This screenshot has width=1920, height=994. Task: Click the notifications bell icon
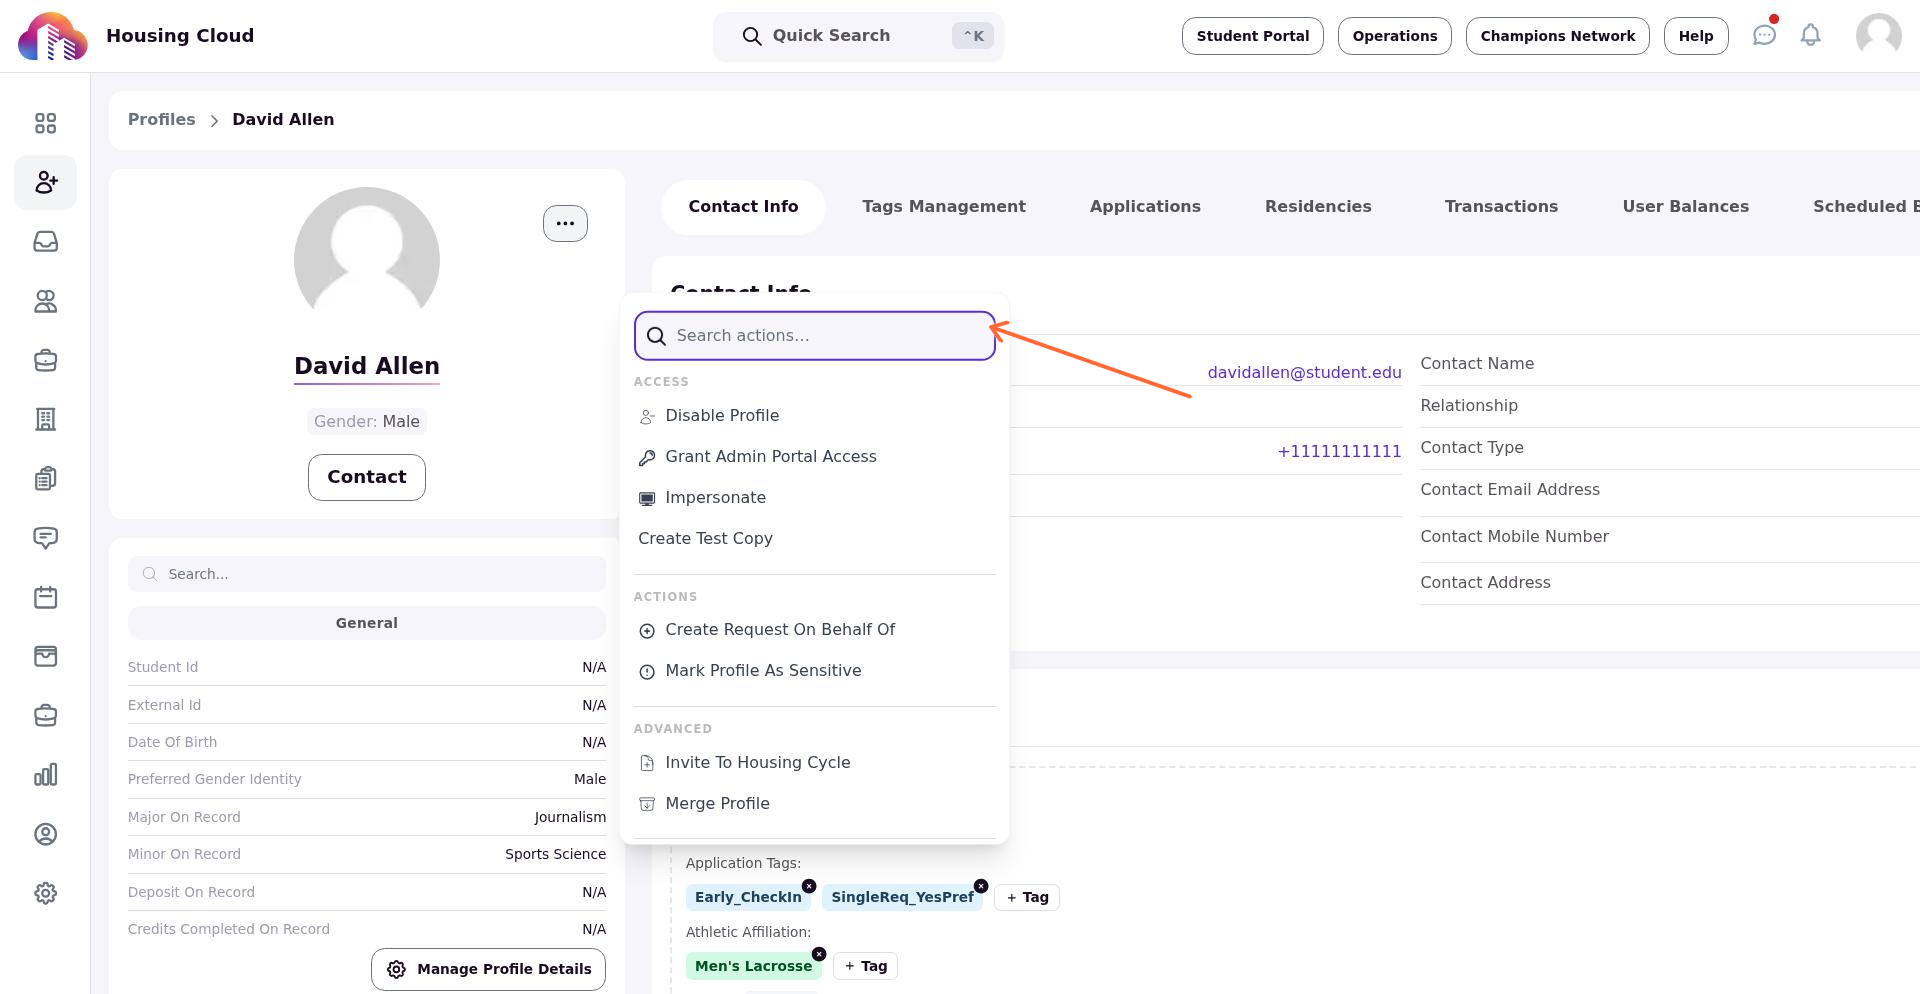coord(1810,35)
